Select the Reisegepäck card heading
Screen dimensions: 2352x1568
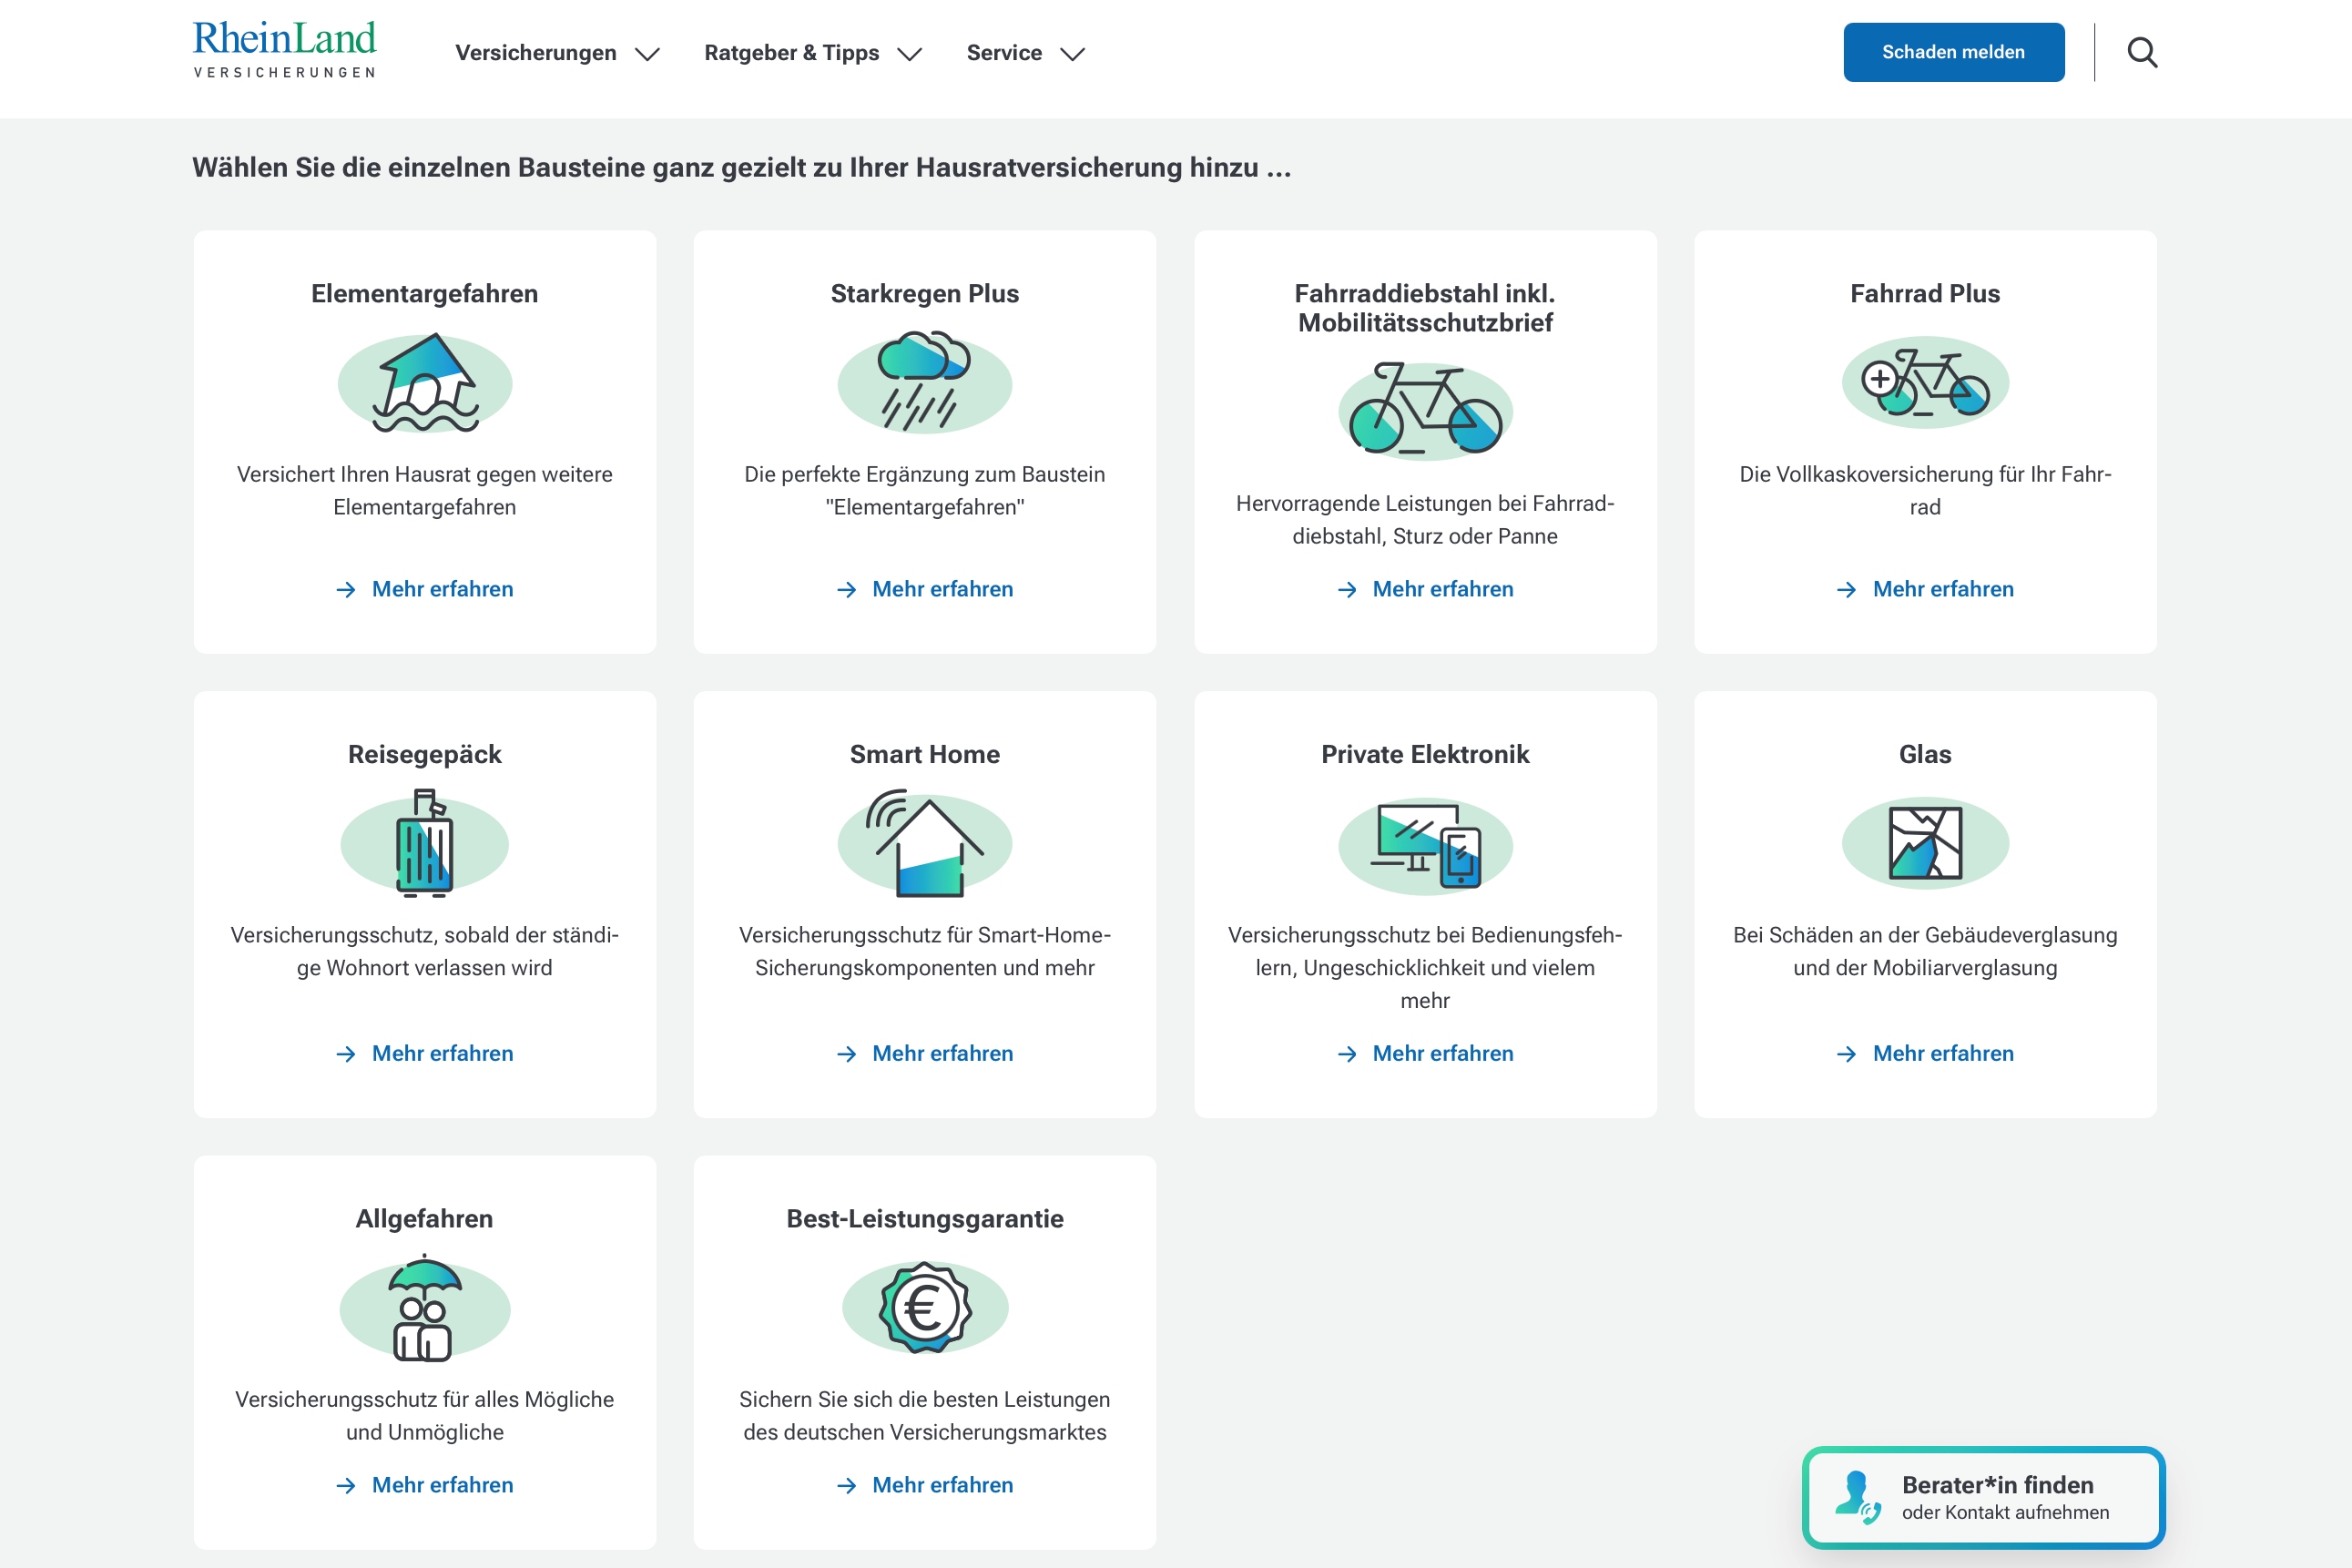coord(425,754)
